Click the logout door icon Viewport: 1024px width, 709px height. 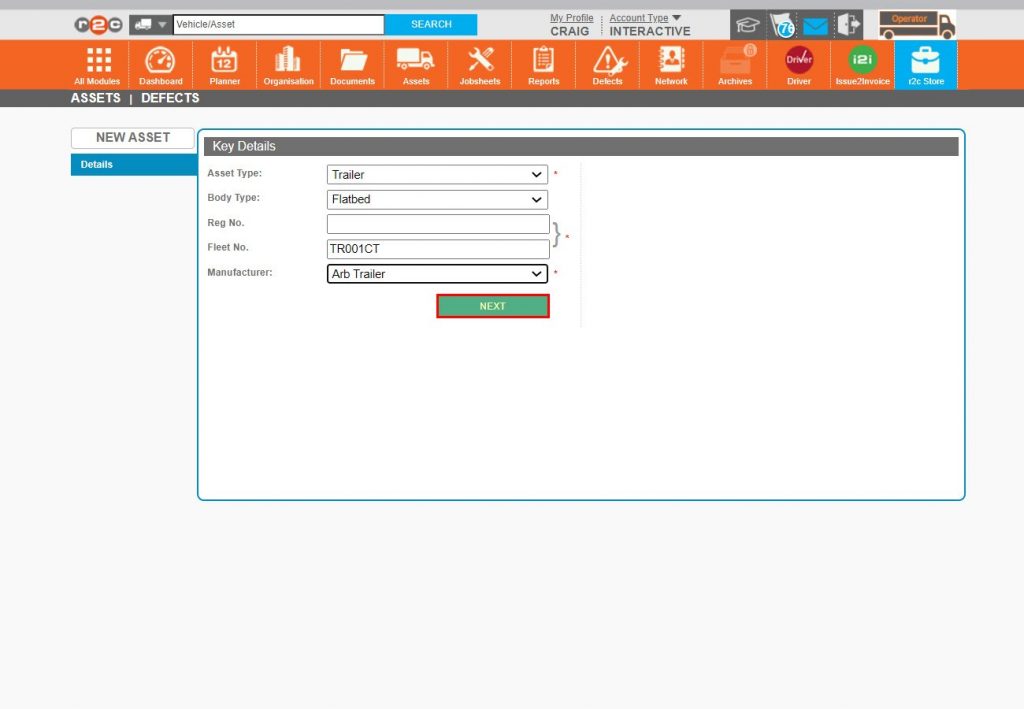pos(848,24)
